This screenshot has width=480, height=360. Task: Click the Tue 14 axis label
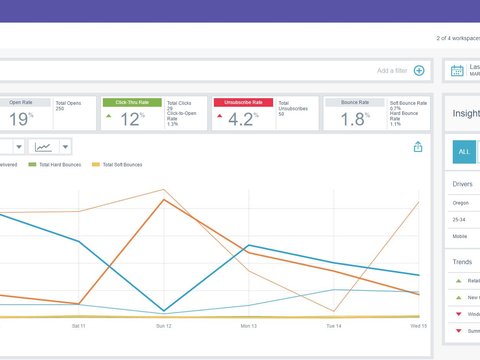pyautogui.click(x=334, y=326)
